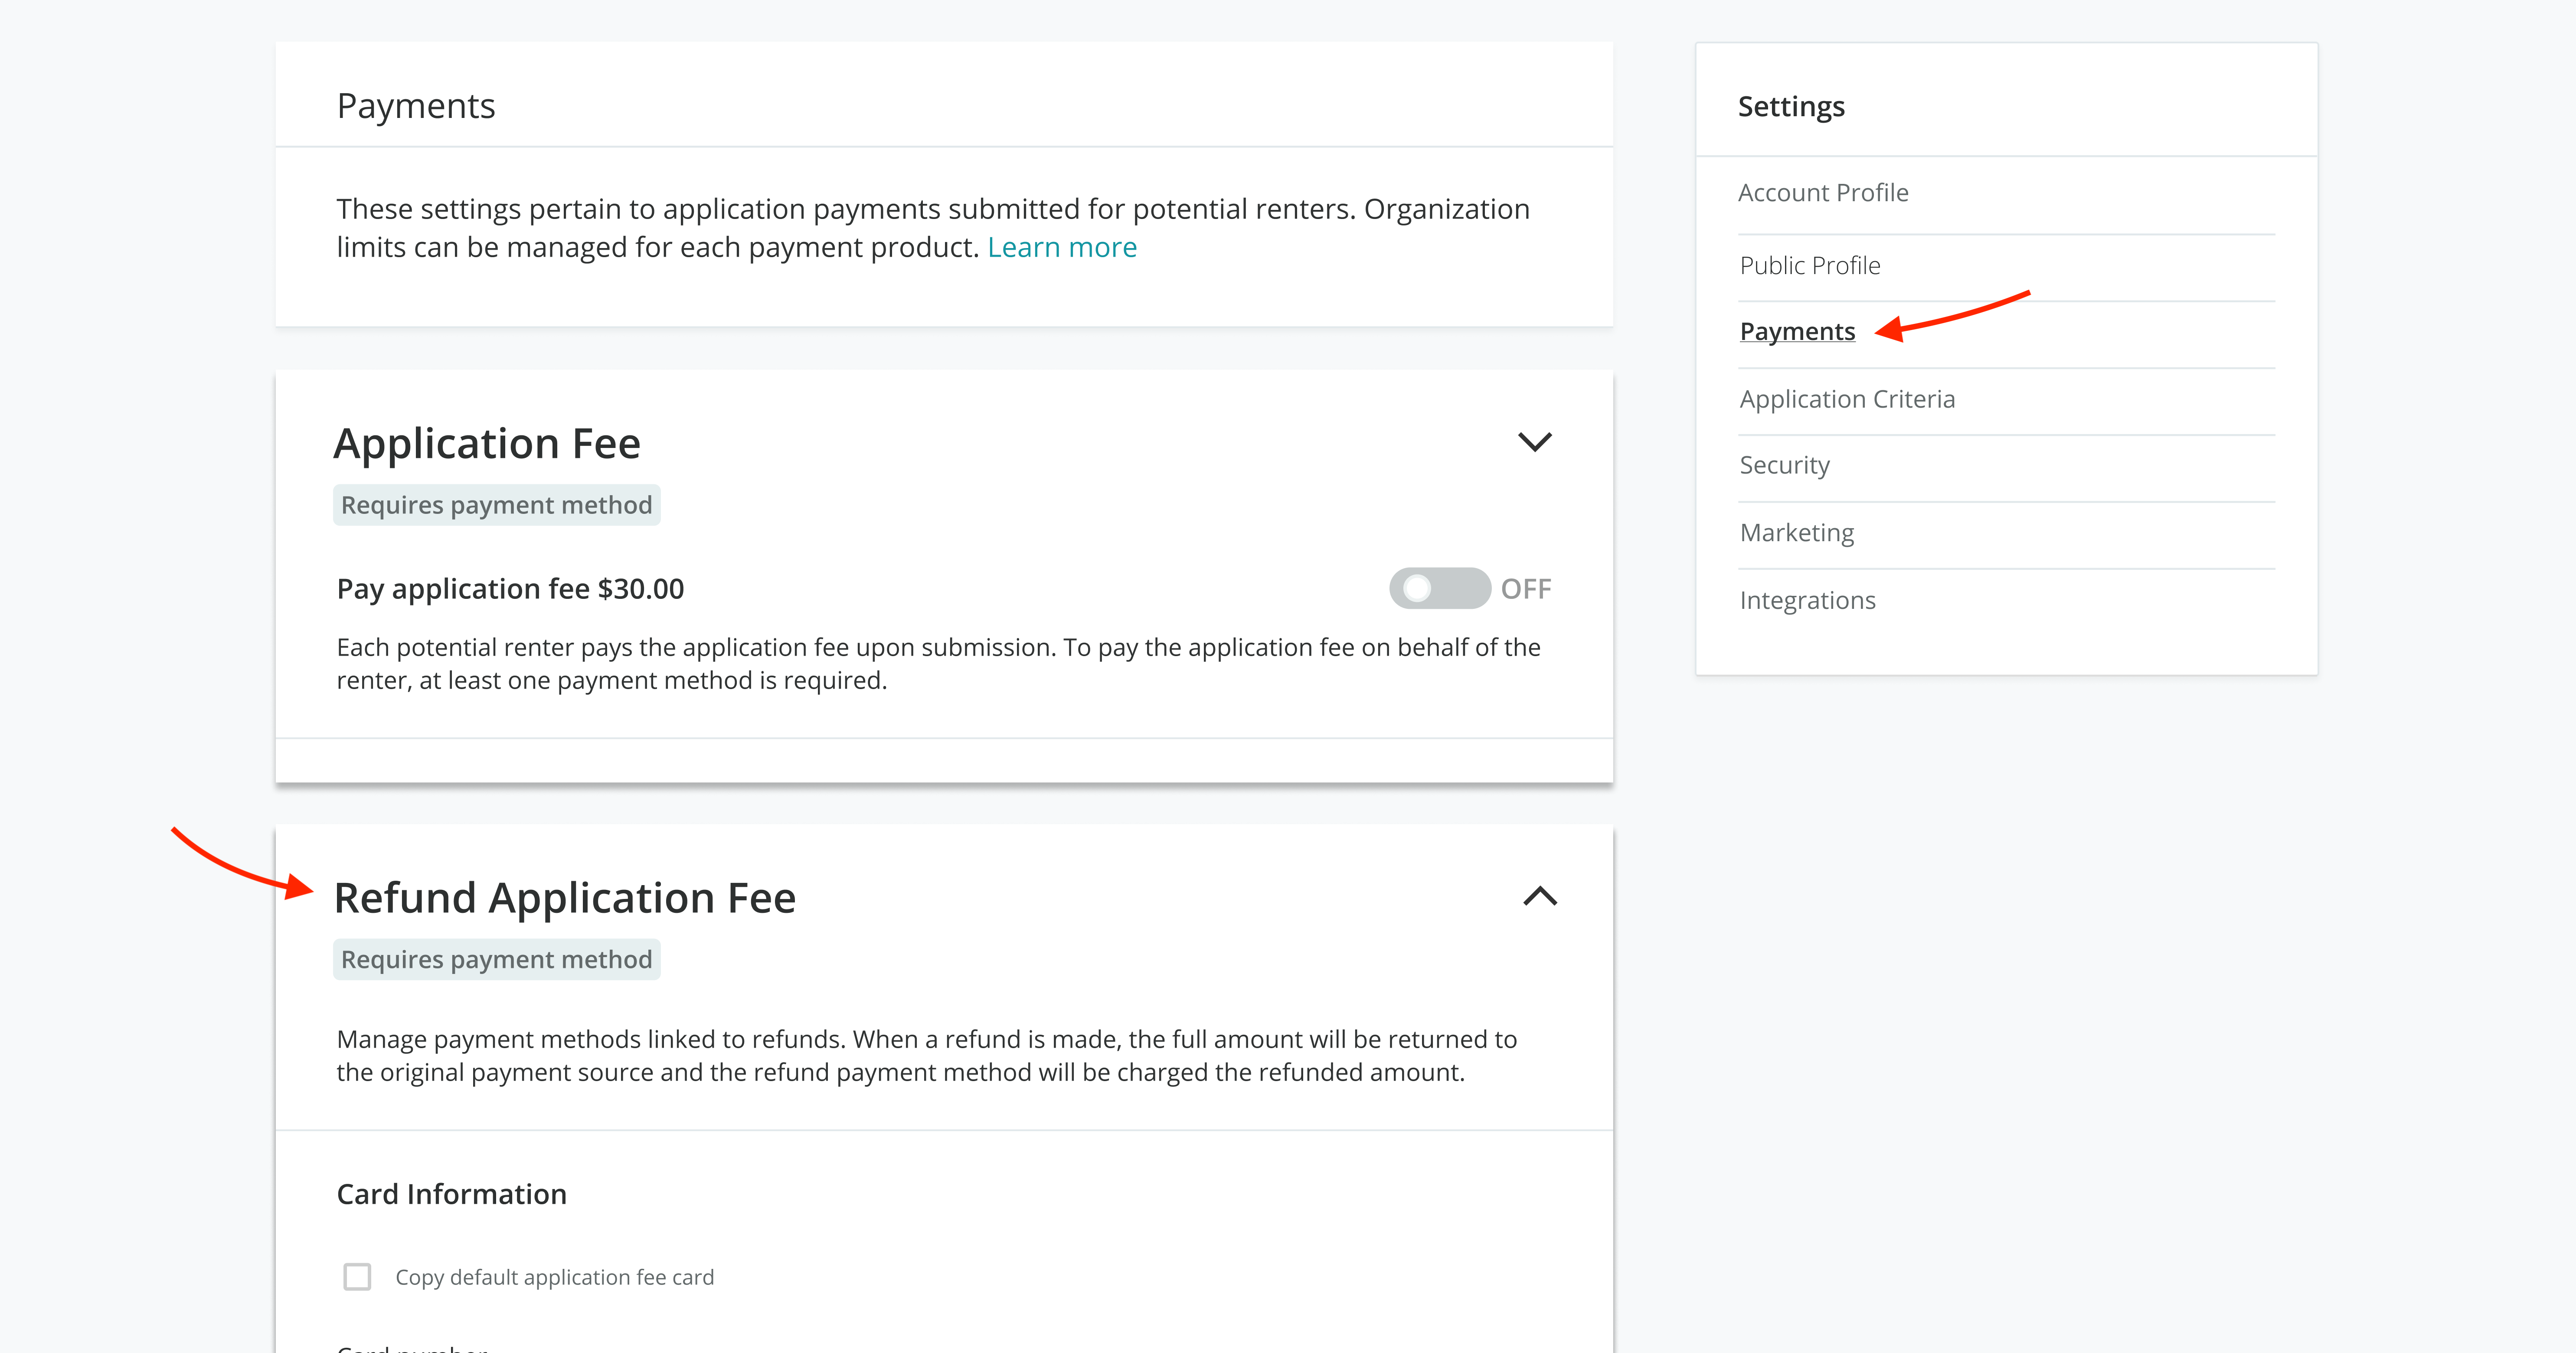The height and width of the screenshot is (1353, 2576).
Task: Open Application Criteria settings
Action: coord(1846,399)
